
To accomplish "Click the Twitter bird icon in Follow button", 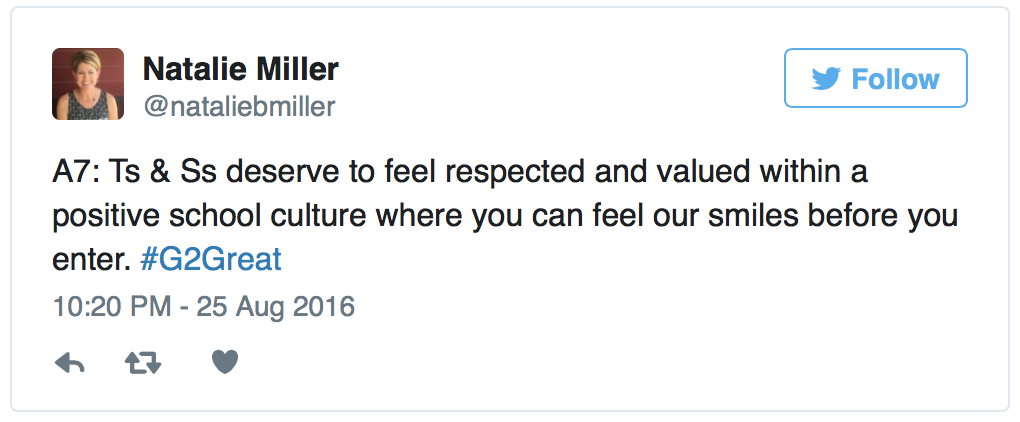I will pyautogui.click(x=826, y=79).
